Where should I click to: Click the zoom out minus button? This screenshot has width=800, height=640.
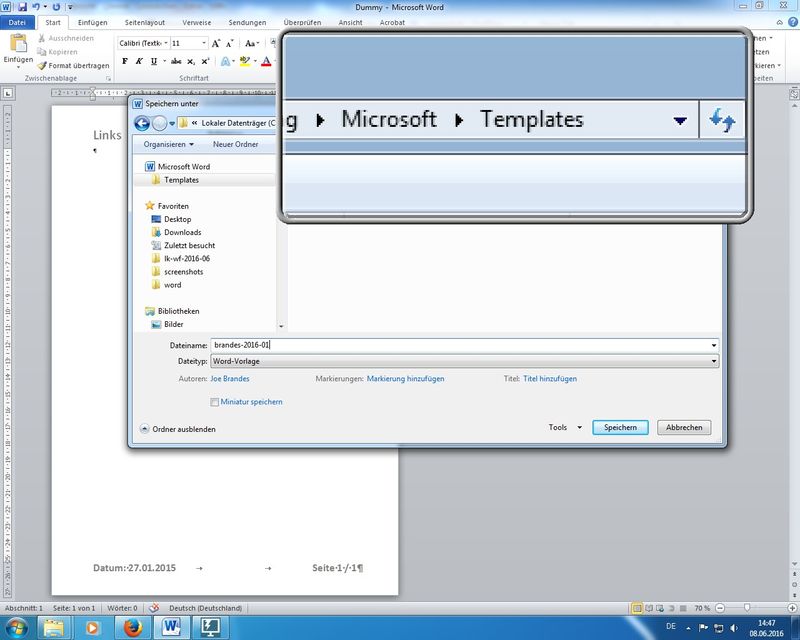pyautogui.click(x=720, y=608)
